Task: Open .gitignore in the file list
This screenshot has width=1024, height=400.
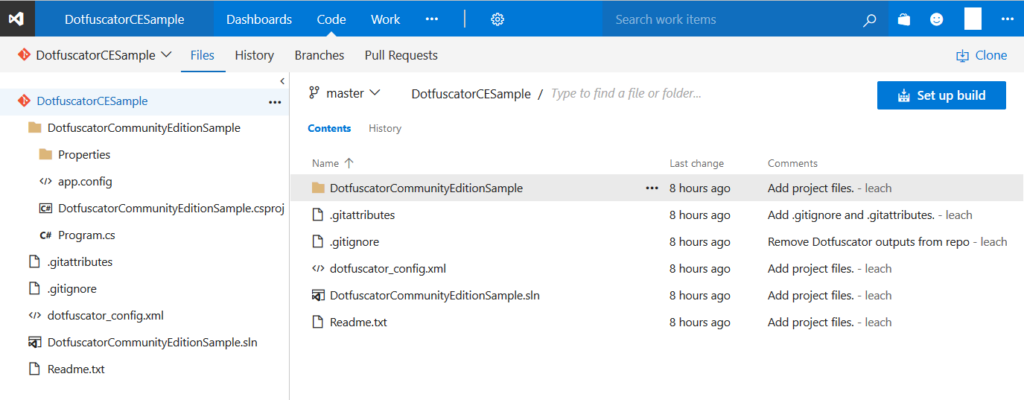Action: click(x=355, y=242)
